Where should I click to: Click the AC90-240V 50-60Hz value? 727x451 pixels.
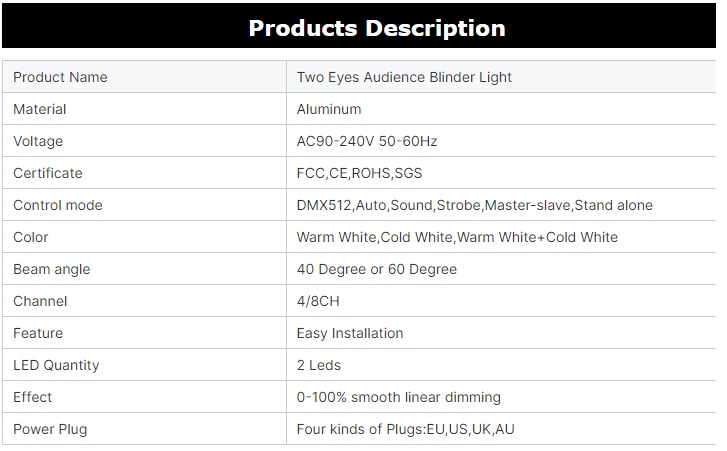click(367, 141)
